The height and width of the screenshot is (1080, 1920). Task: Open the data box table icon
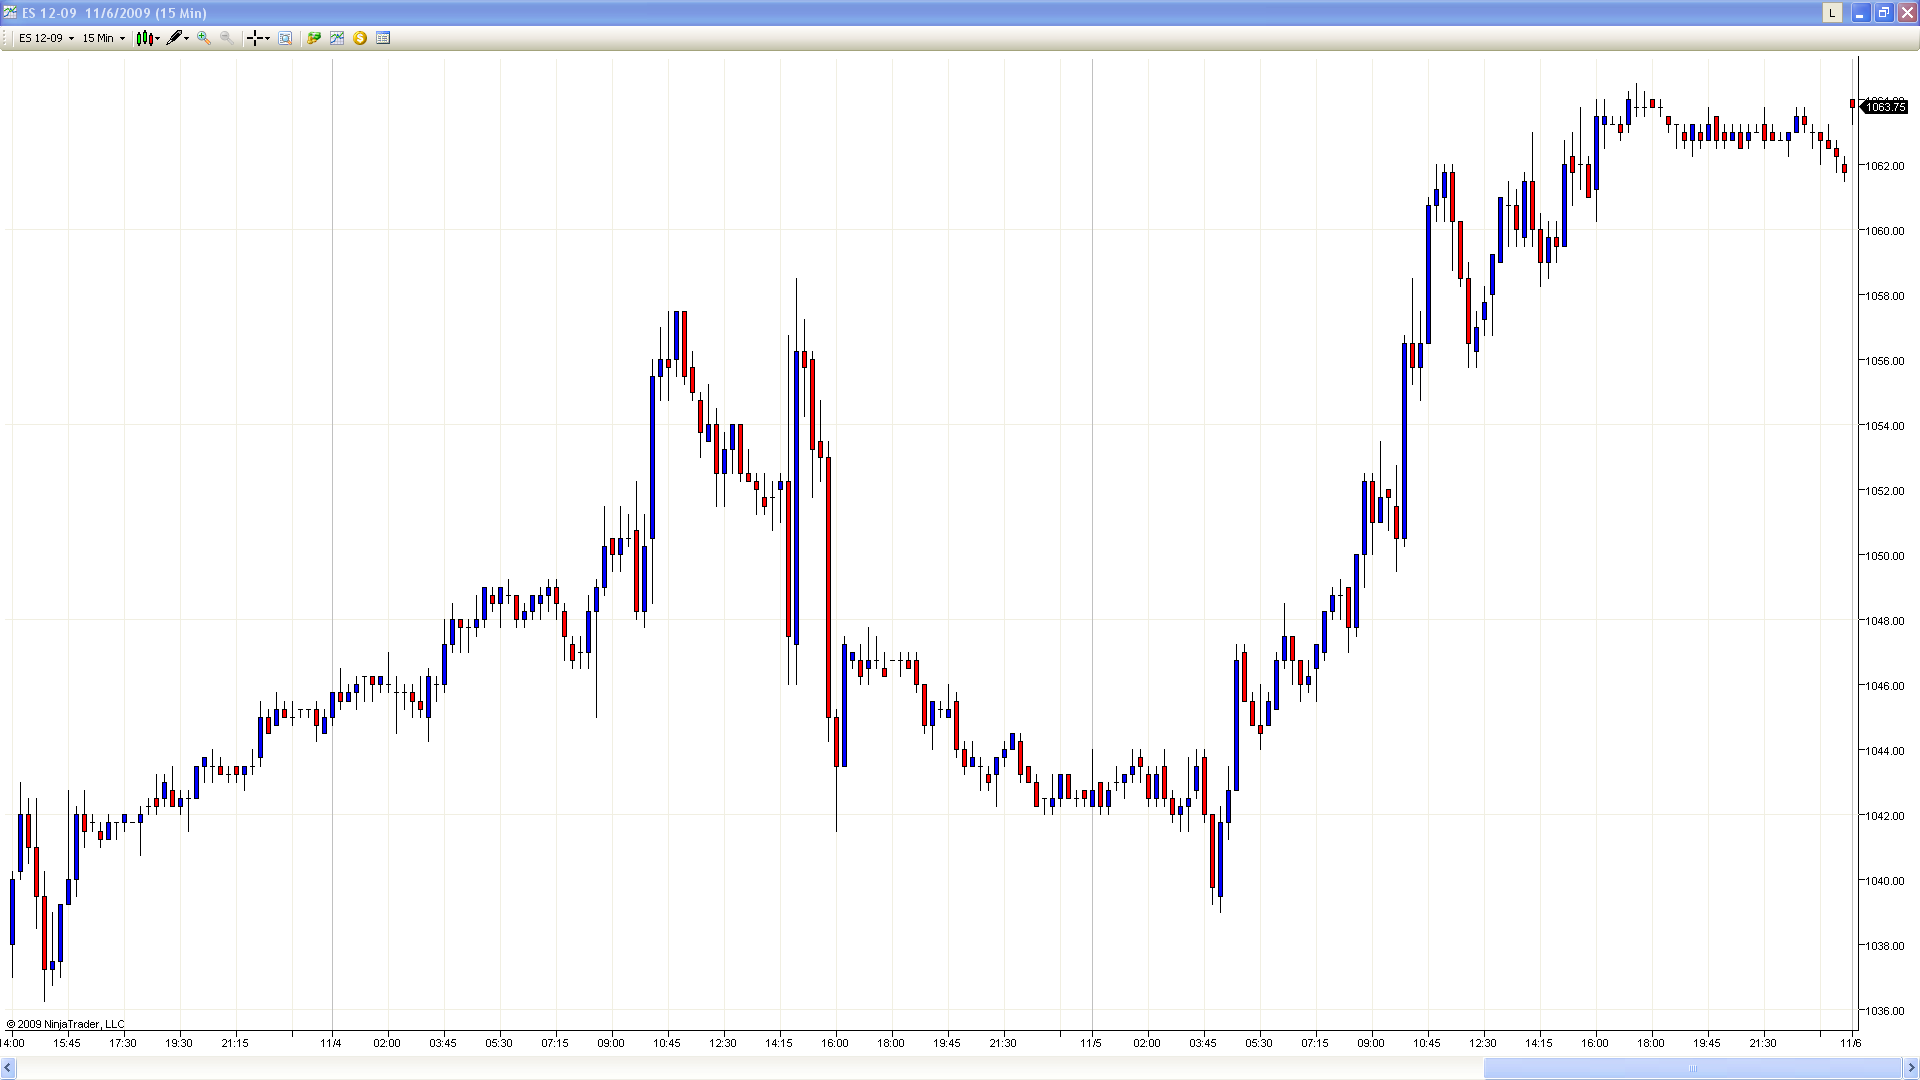click(x=383, y=38)
